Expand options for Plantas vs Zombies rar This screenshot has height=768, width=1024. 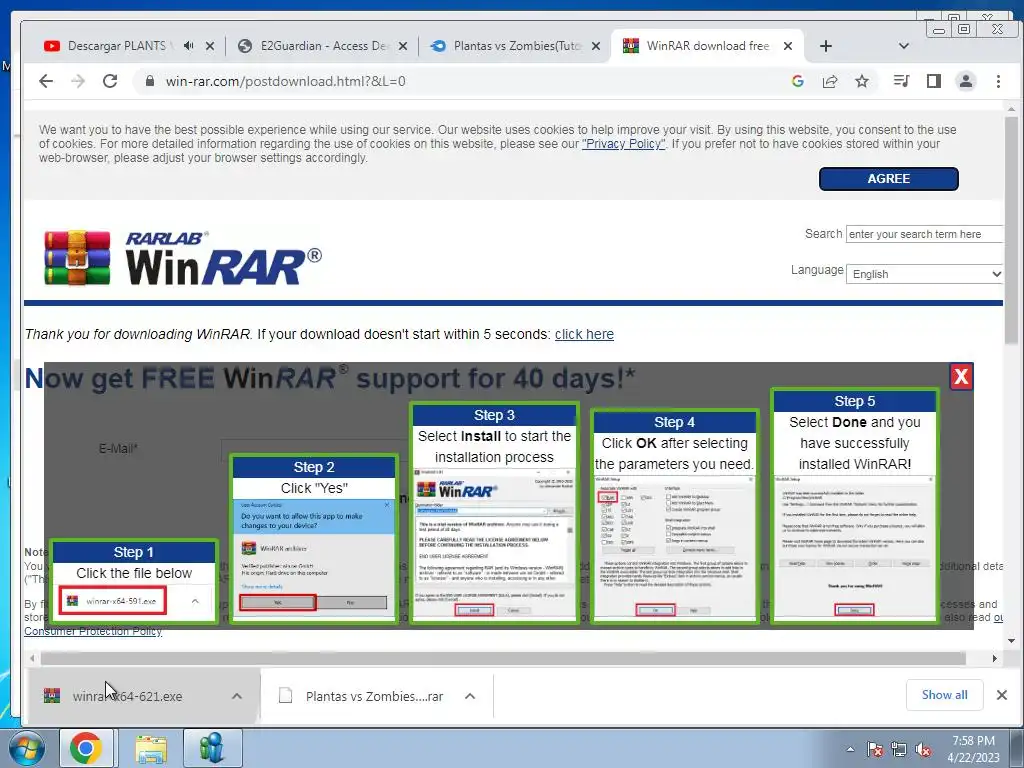point(470,696)
